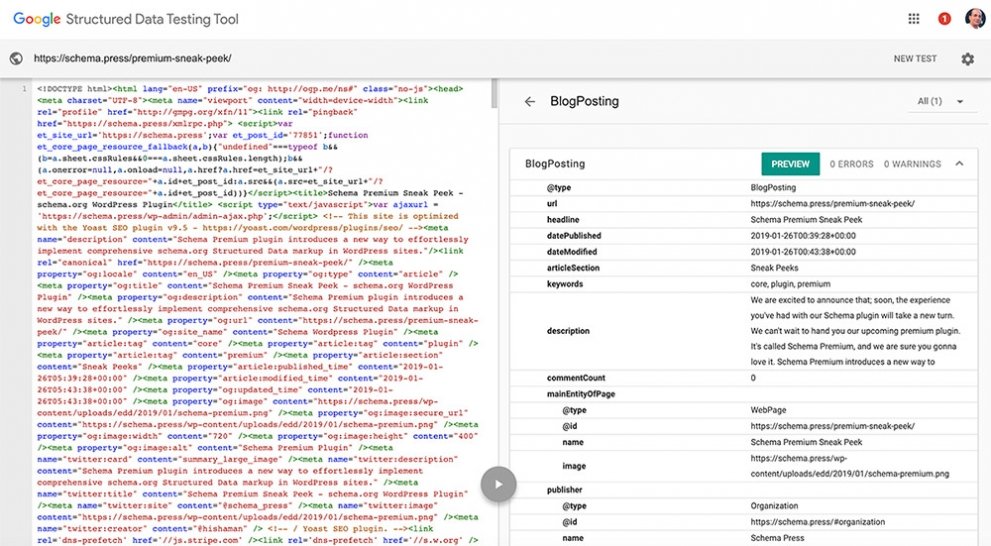
Task: Open the account profile picture
Action: [975, 19]
